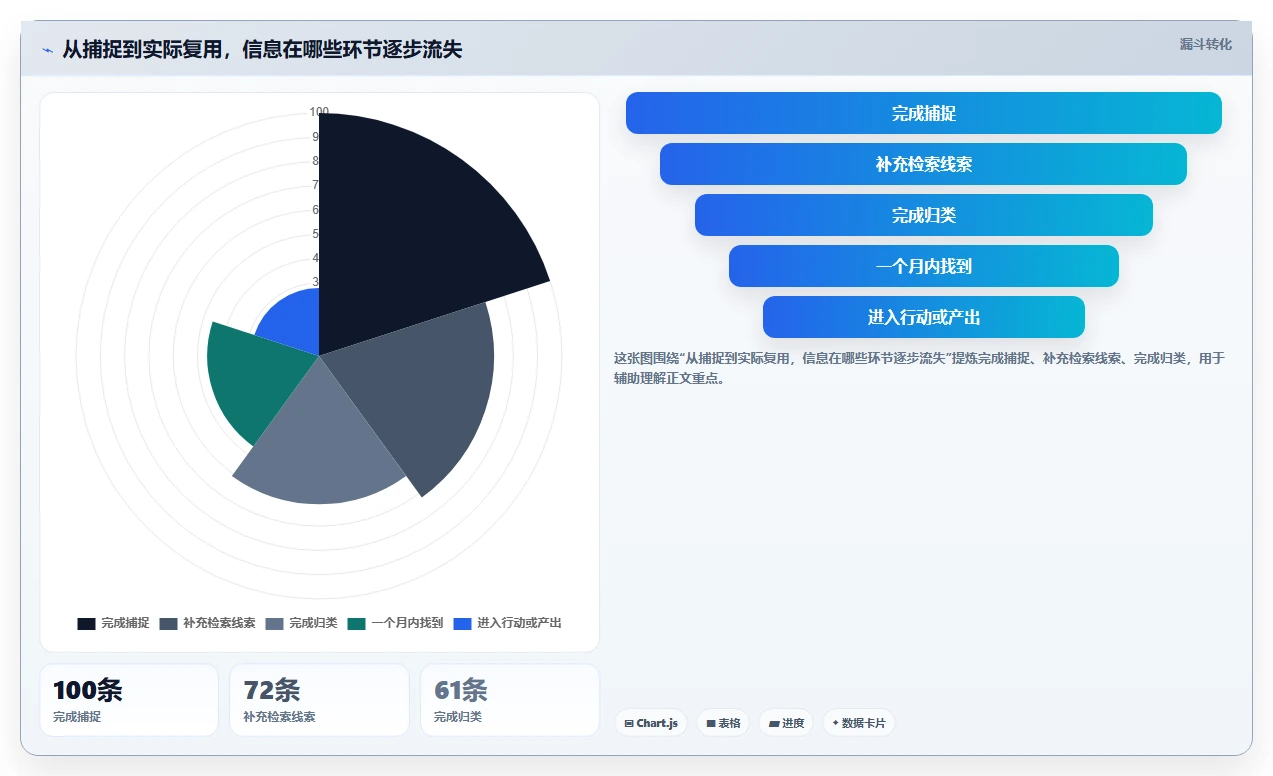Select the 完成归类 funnel bar
Image resolution: width=1273 pixels, height=776 pixels.
(924, 215)
